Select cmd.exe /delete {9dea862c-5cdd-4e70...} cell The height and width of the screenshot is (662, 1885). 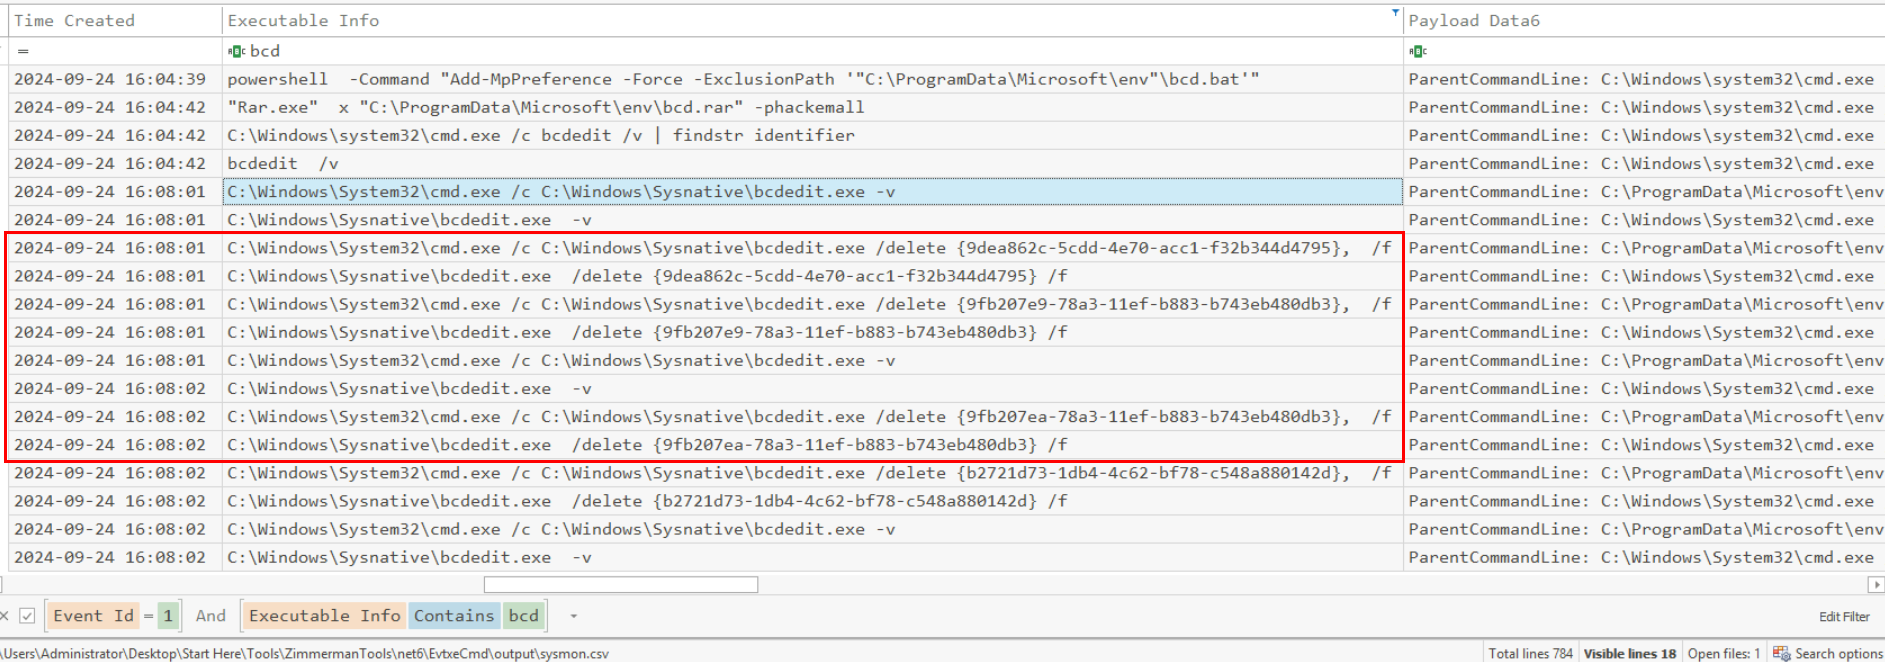click(x=812, y=248)
